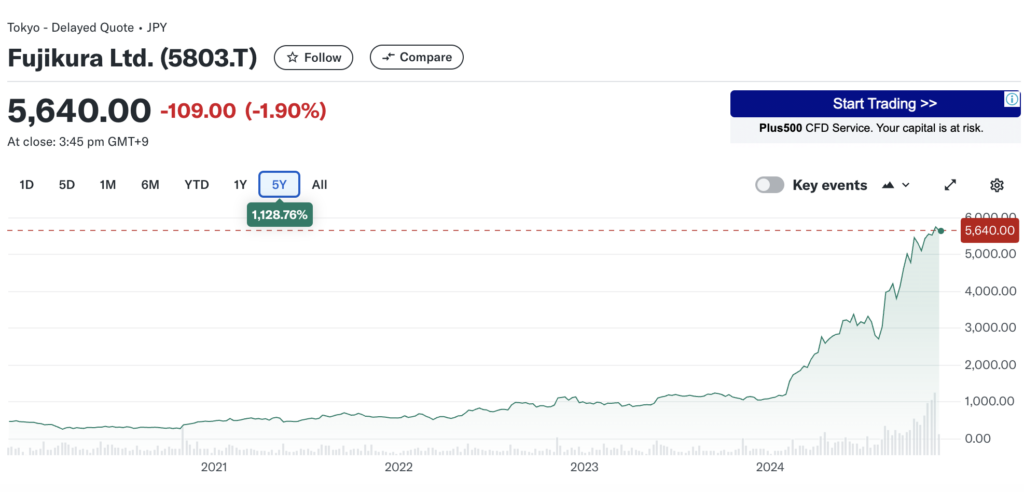
Task: Select the 5D time range
Action: tap(67, 185)
